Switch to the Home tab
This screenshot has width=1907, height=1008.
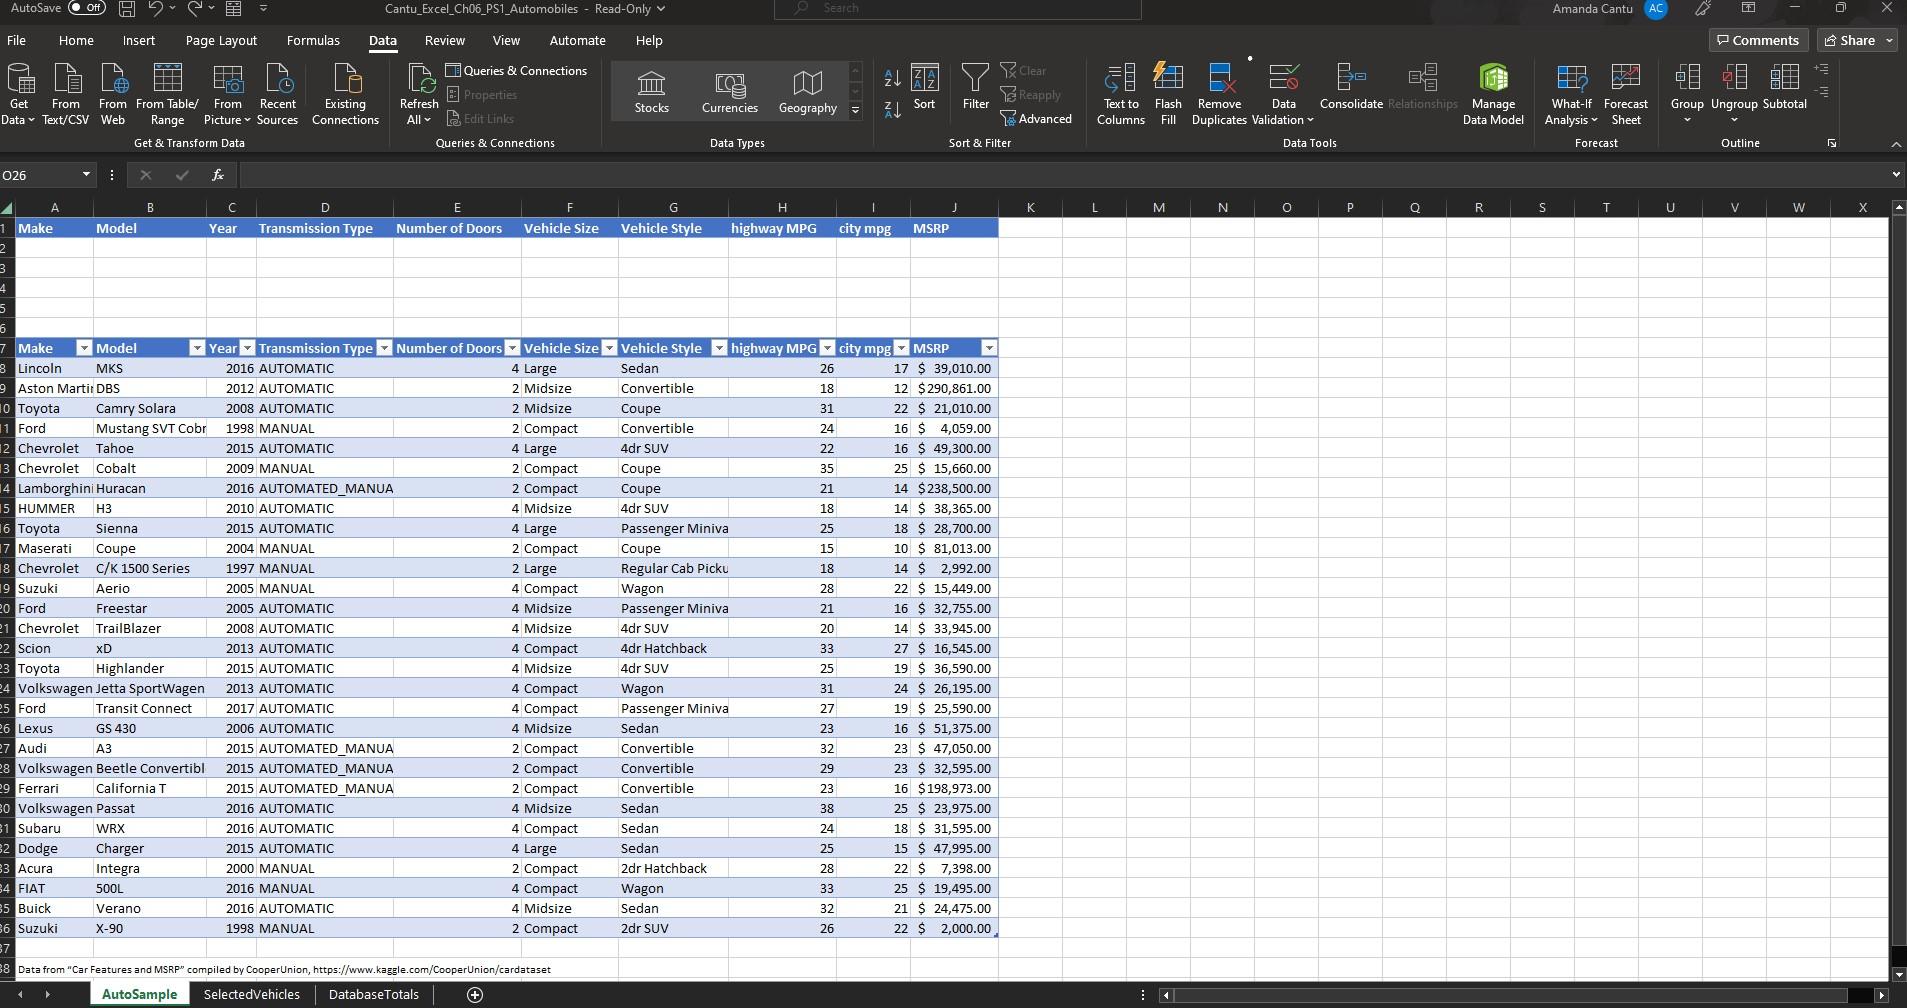click(76, 41)
